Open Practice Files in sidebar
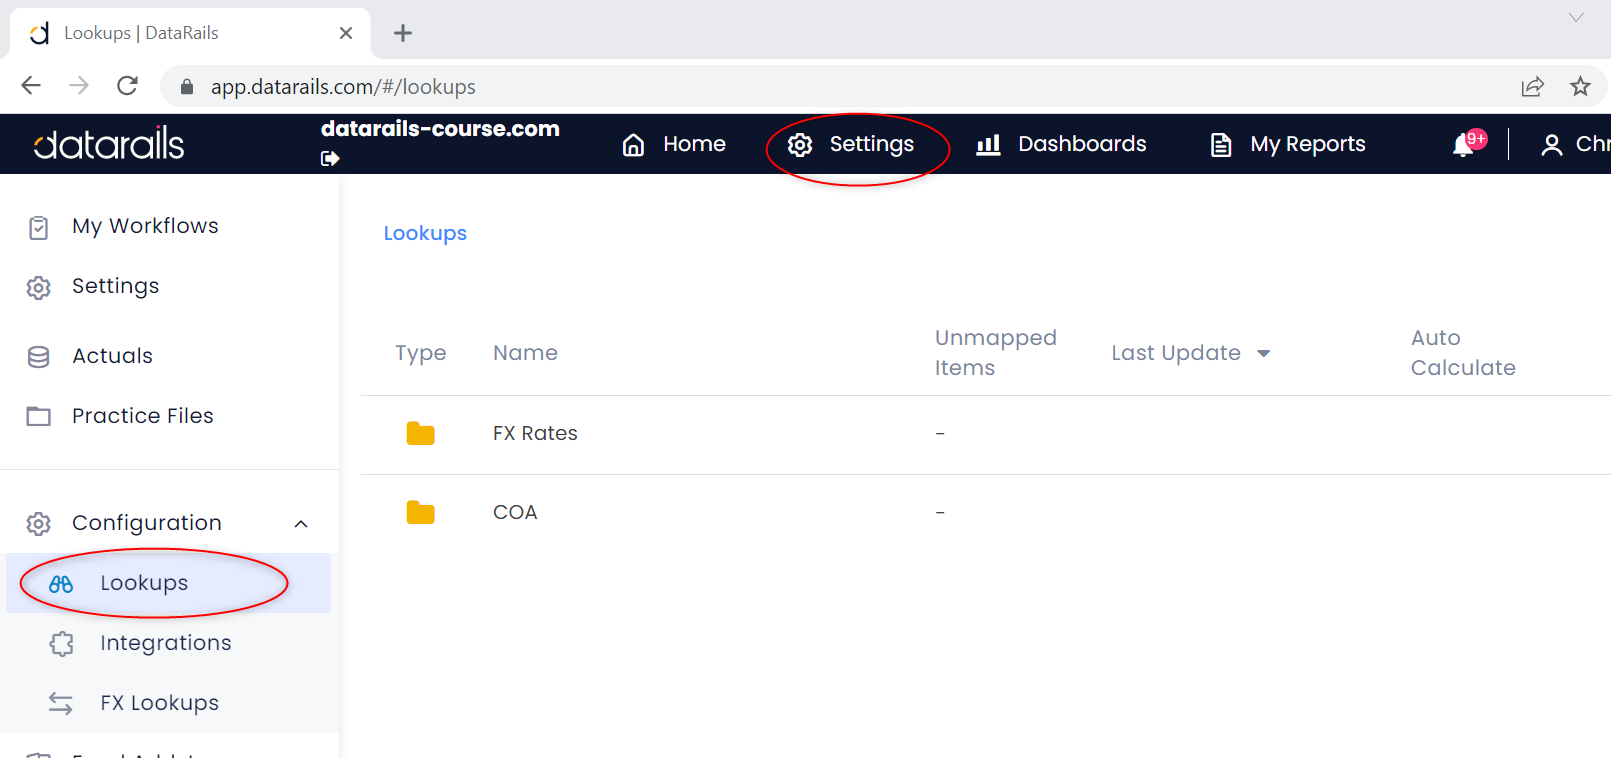Image resolution: width=1611 pixels, height=758 pixels. 143,416
